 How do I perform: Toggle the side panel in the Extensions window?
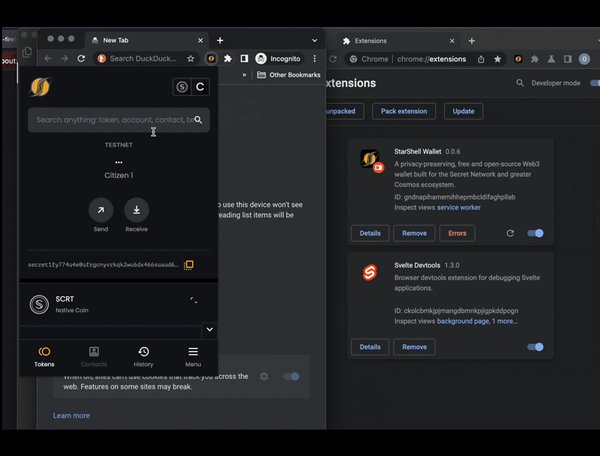tap(568, 59)
